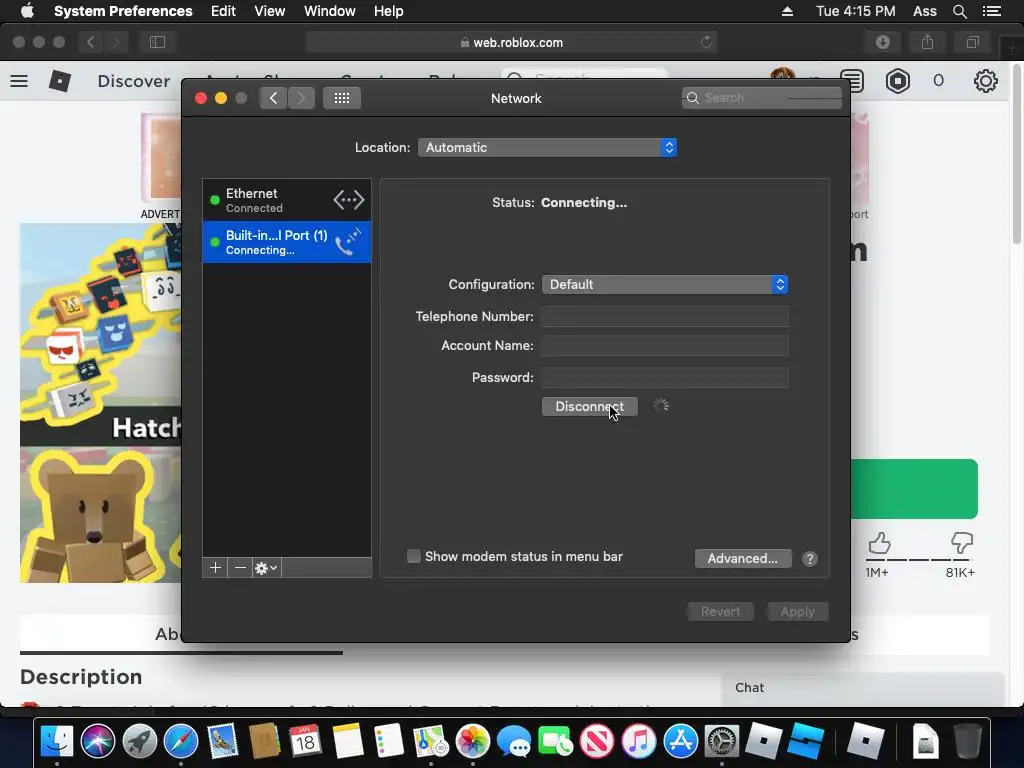Open Messages from the Dock
This screenshot has height=768, width=1024.
(513, 741)
